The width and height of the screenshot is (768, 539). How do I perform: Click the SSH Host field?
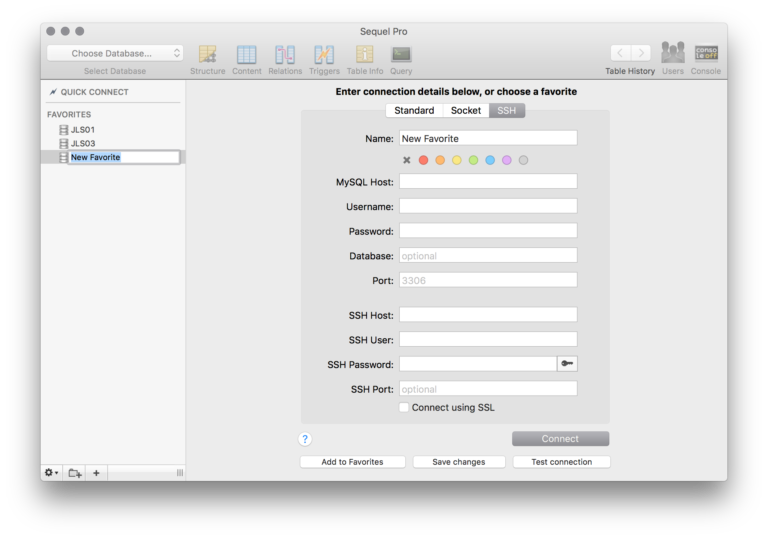pyautogui.click(x=488, y=315)
